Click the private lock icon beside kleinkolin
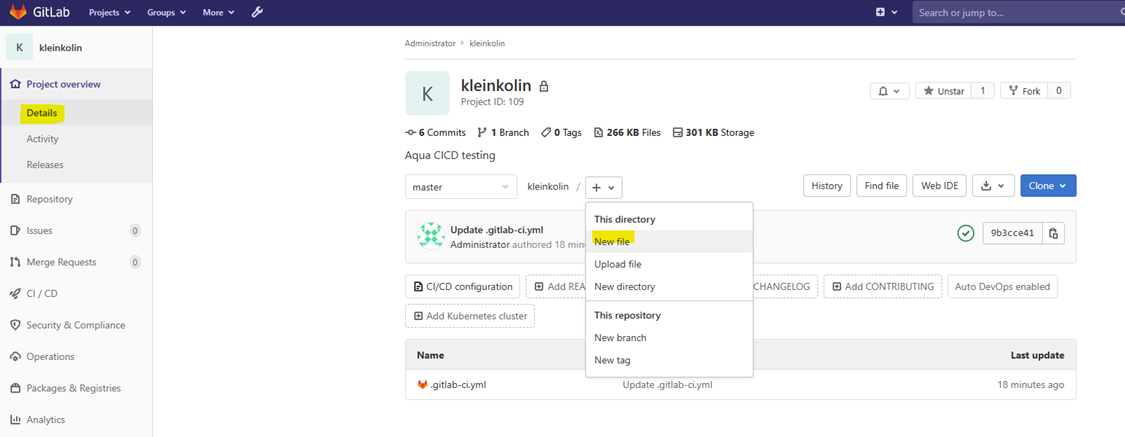Image resolution: width=1125 pixels, height=437 pixels. click(x=544, y=86)
